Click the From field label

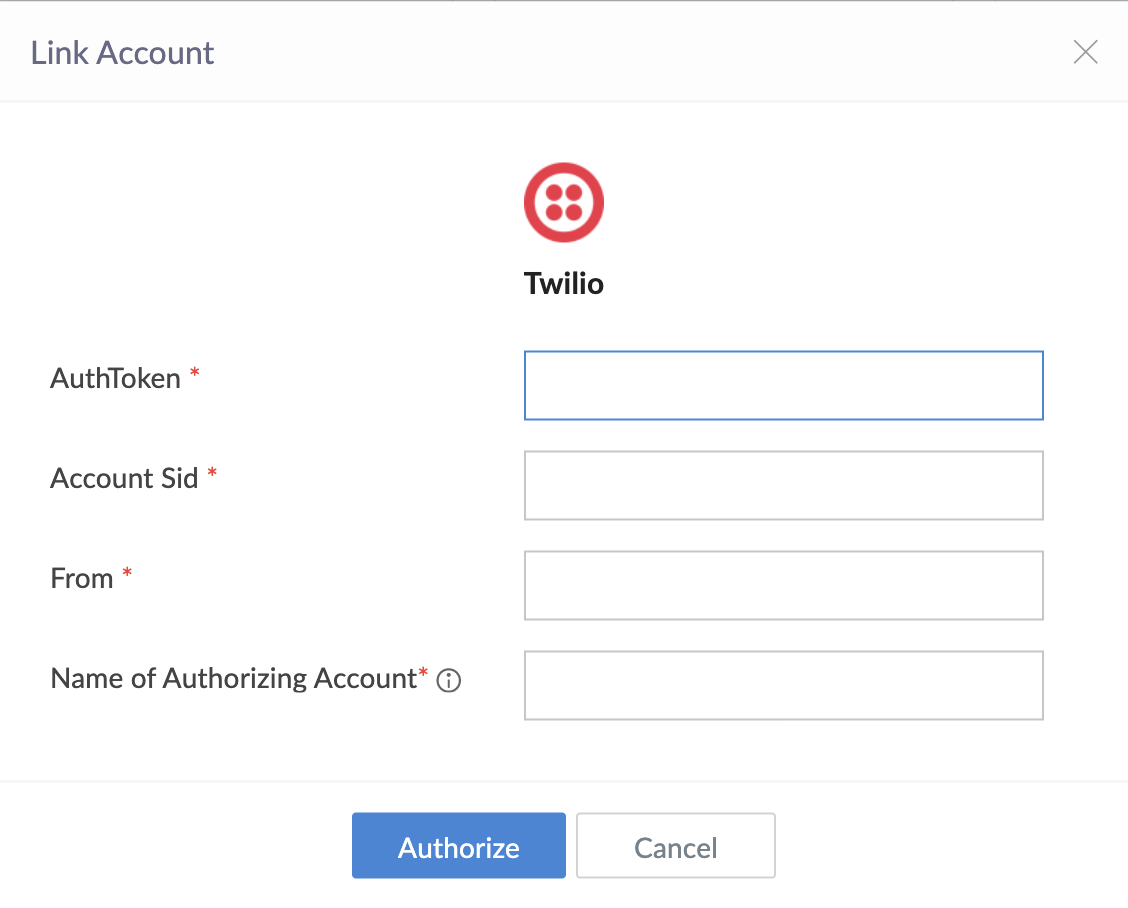coord(81,578)
